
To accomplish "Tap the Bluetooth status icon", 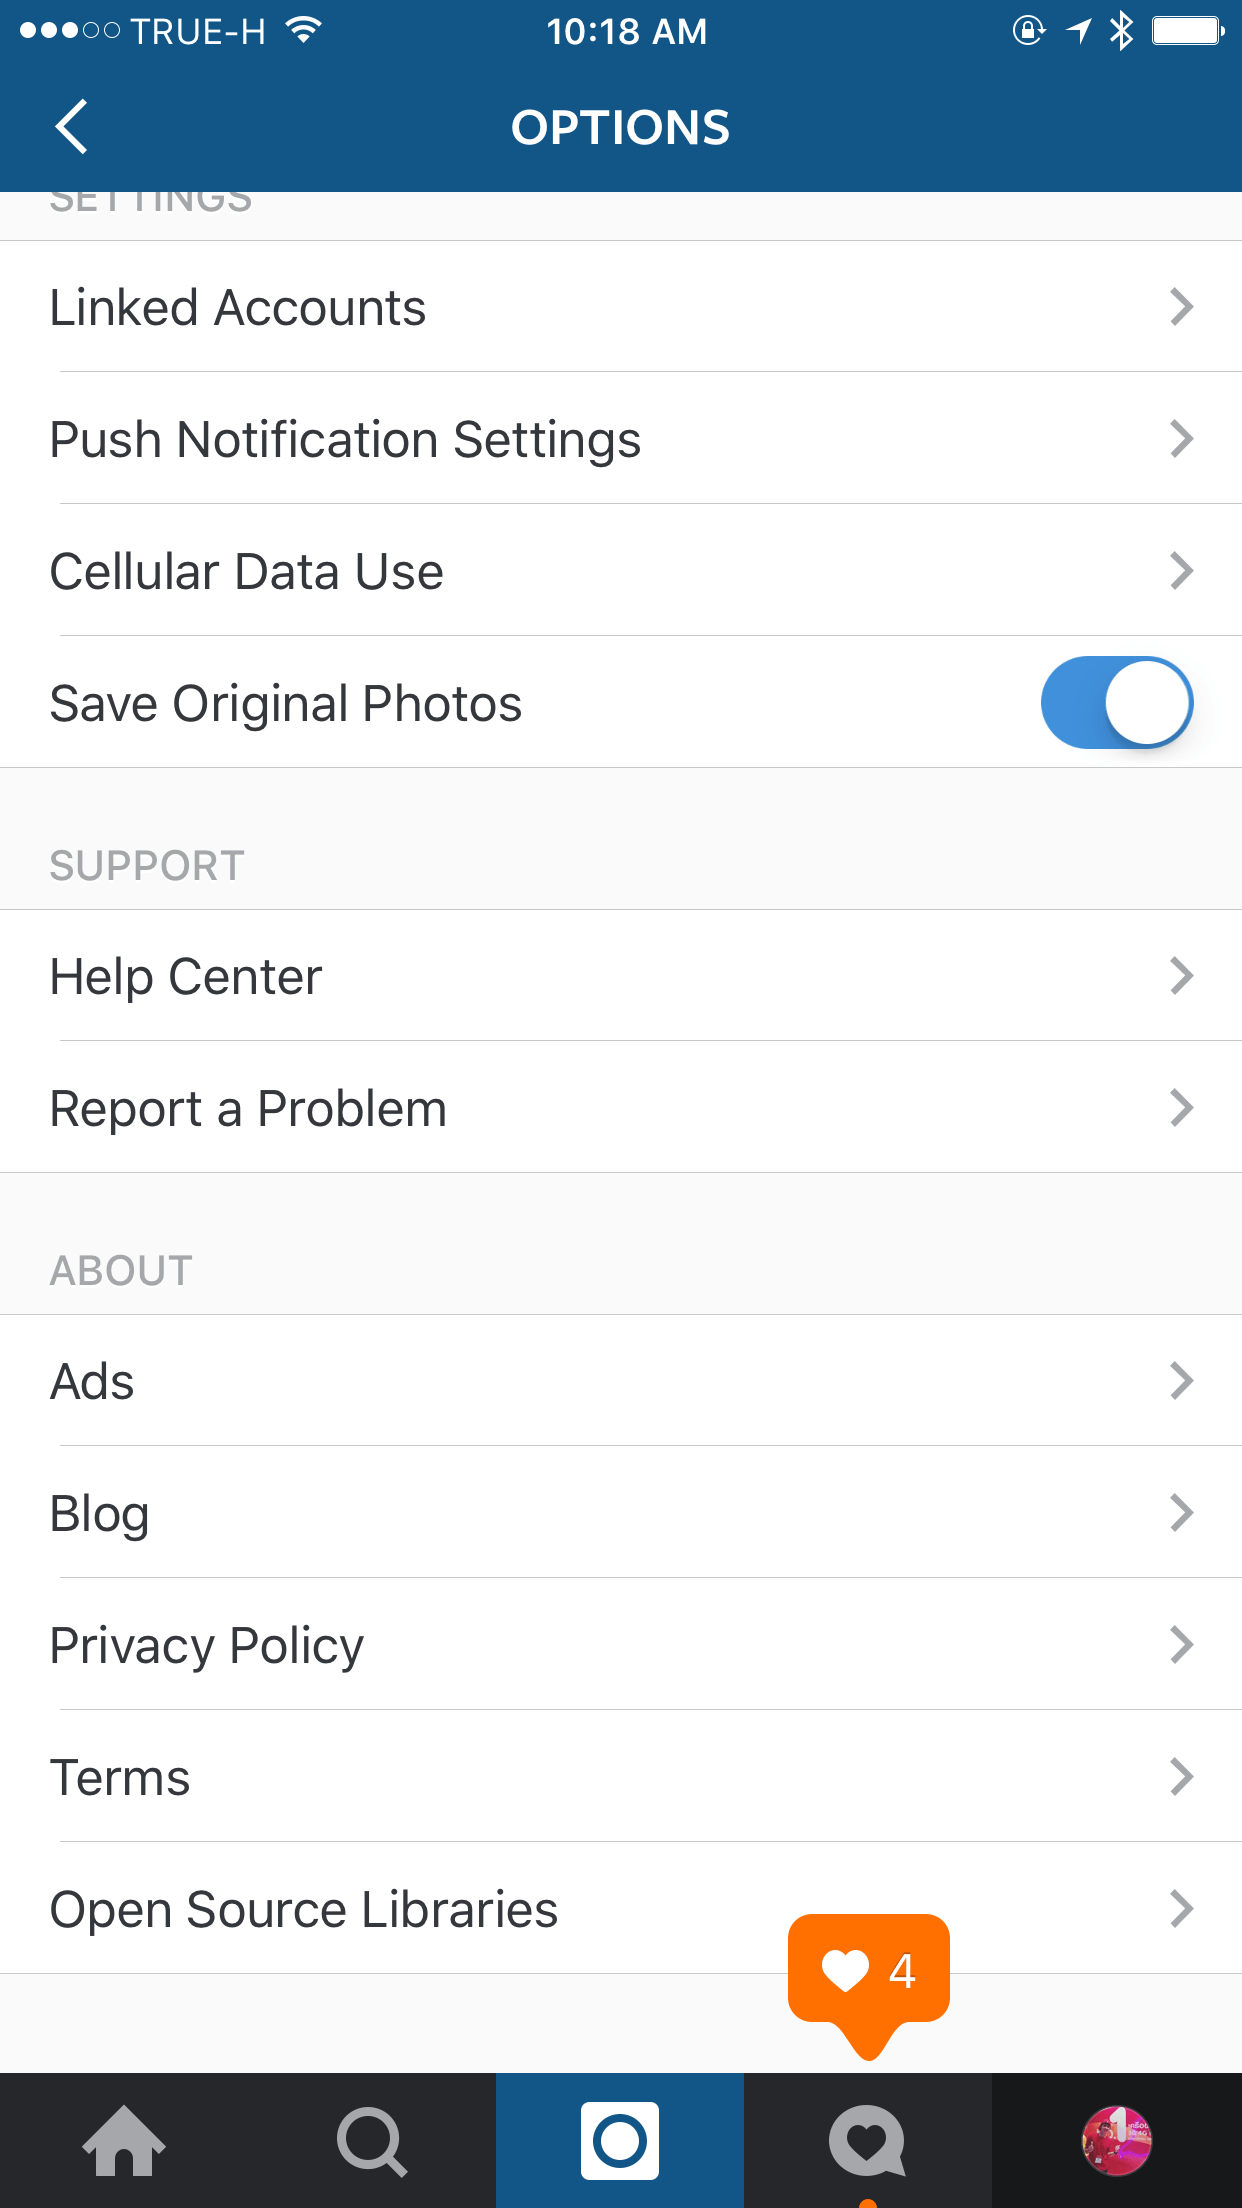I will click(1122, 31).
